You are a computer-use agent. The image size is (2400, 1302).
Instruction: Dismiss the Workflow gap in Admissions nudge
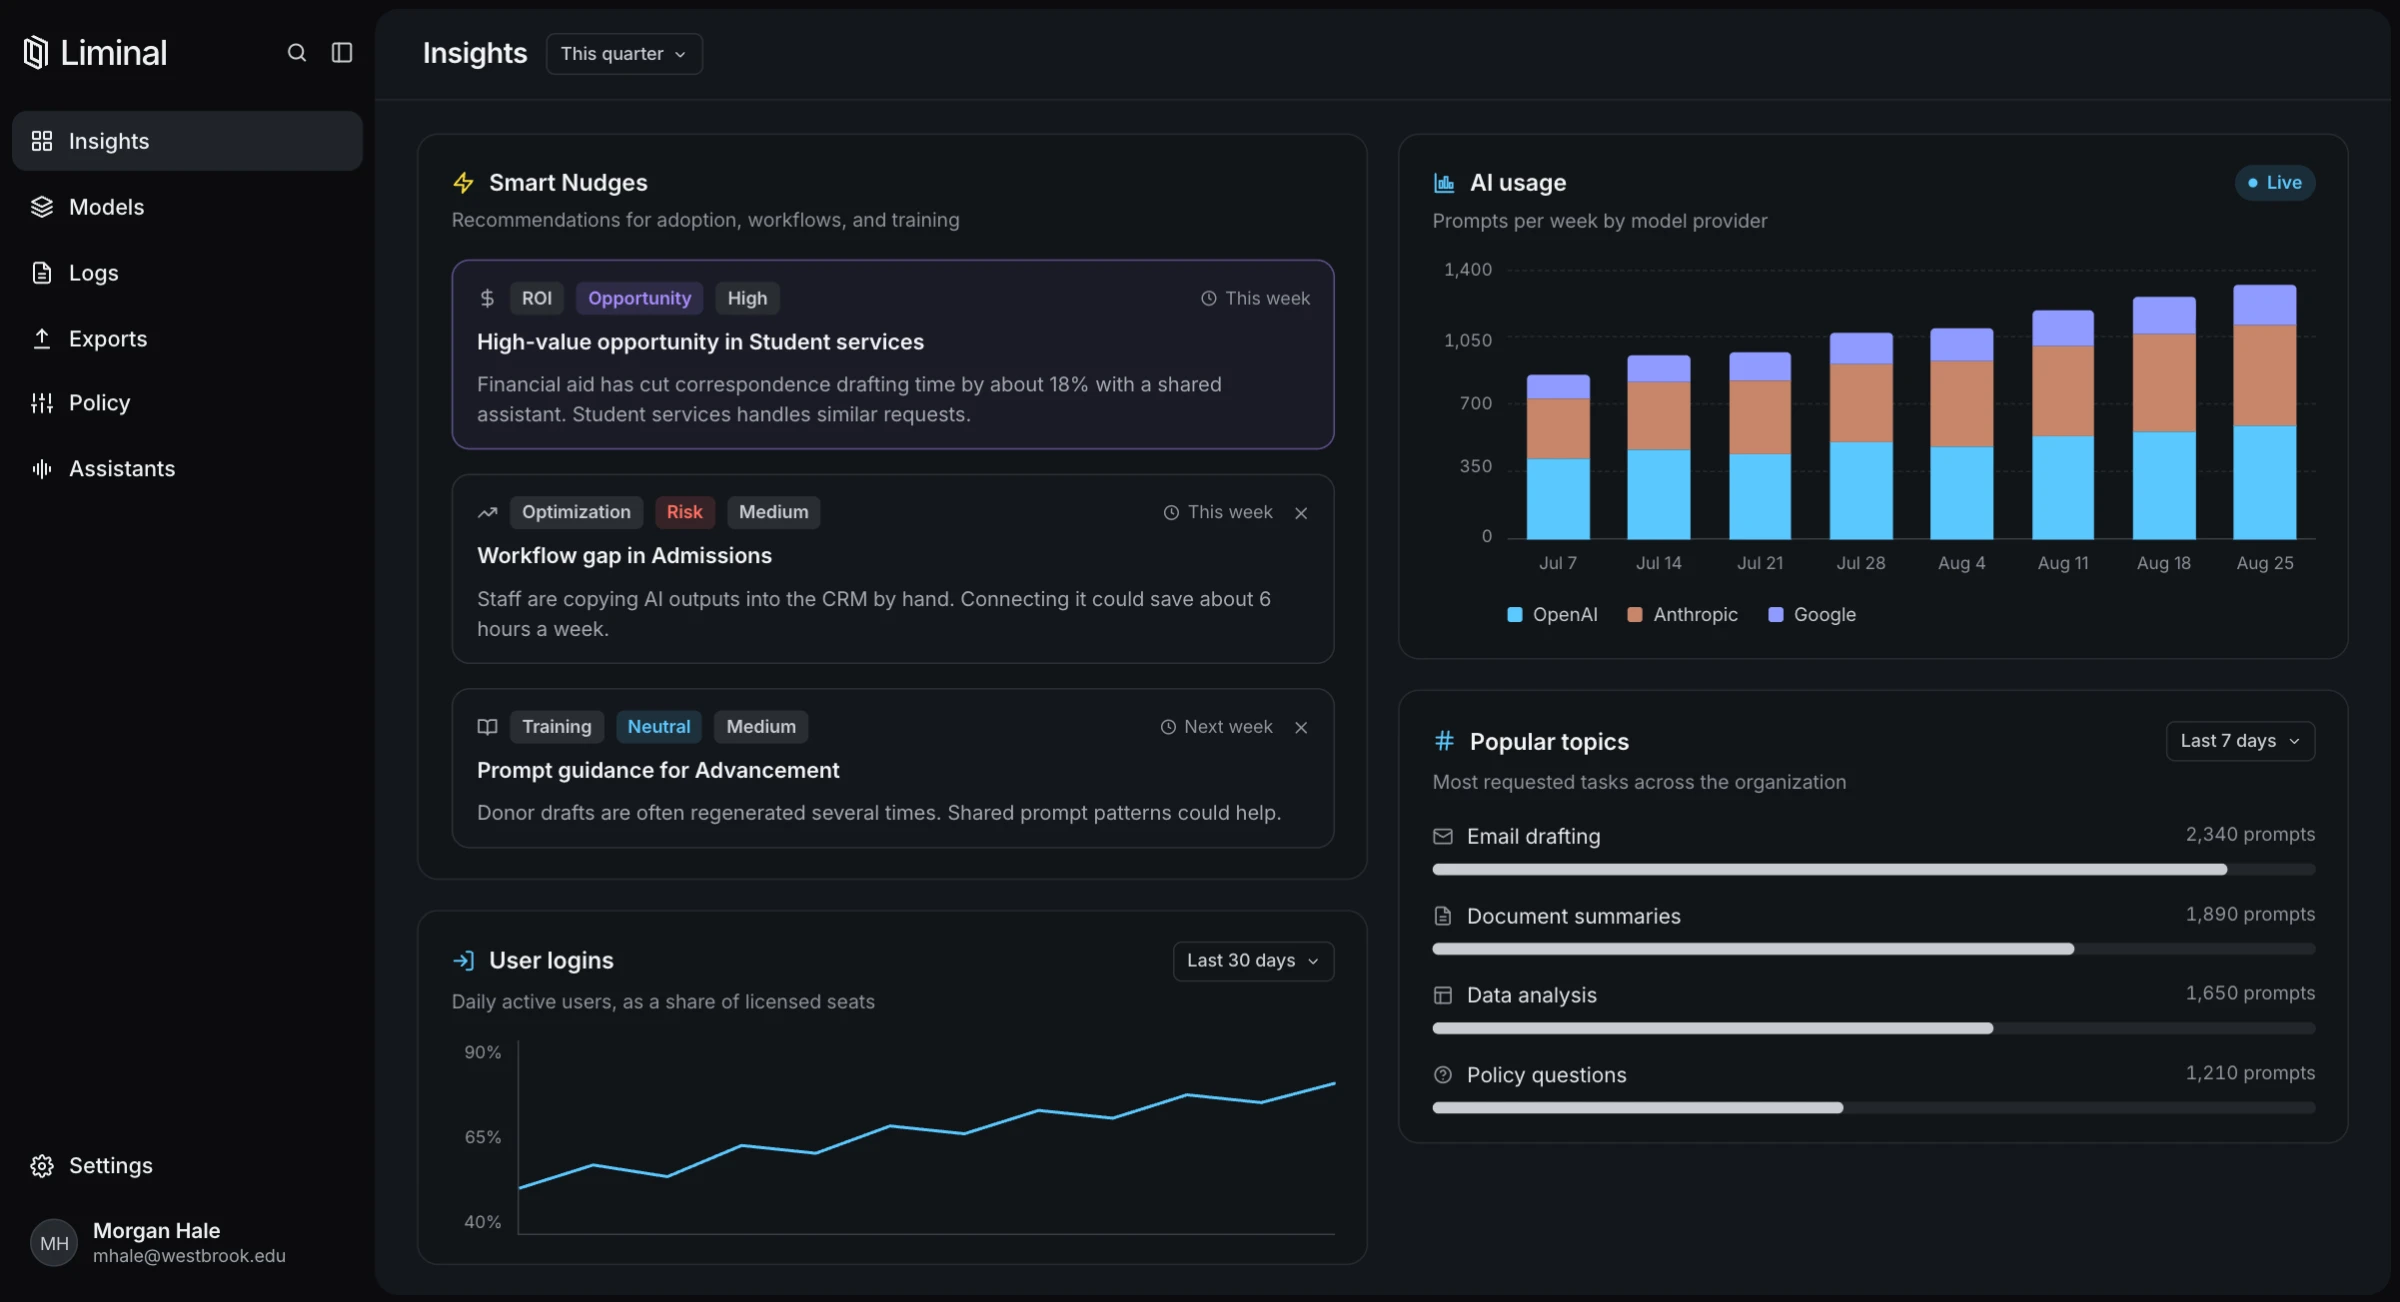1301,513
